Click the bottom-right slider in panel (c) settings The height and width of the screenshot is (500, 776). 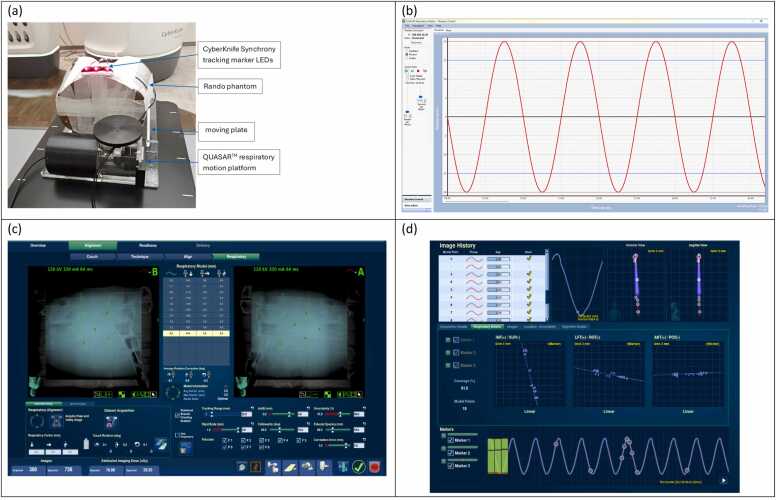tap(338, 446)
